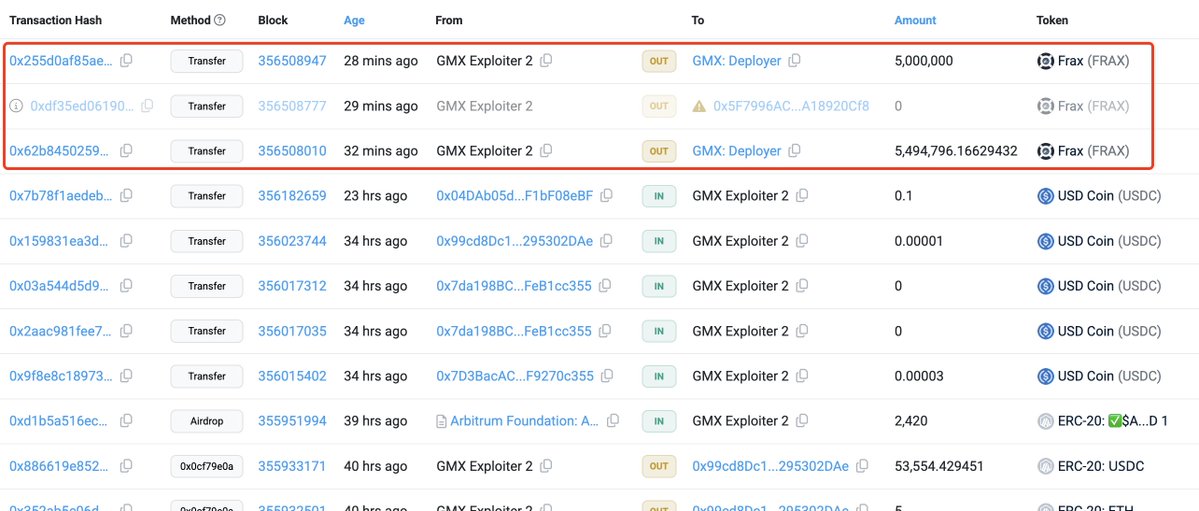Copy From address 0x04DAb05d...F1bF08eBF
The width and height of the screenshot is (1199, 511).
coord(606,196)
